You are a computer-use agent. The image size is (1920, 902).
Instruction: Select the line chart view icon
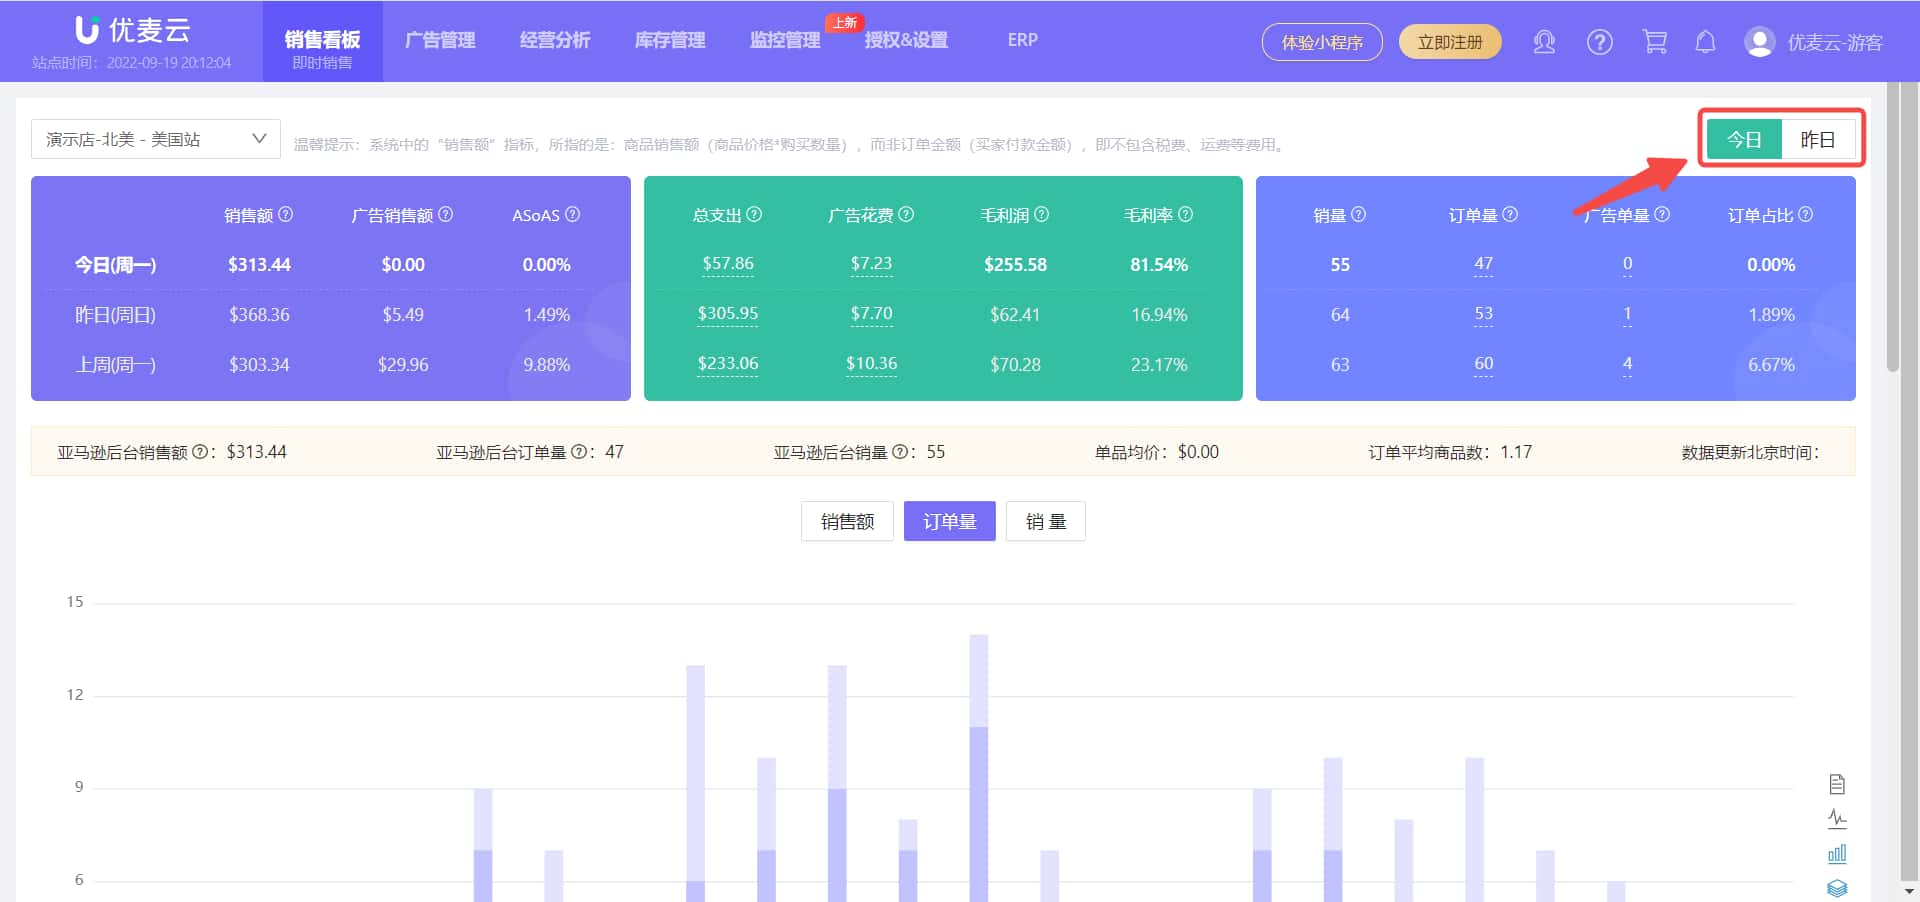[x=1838, y=818]
